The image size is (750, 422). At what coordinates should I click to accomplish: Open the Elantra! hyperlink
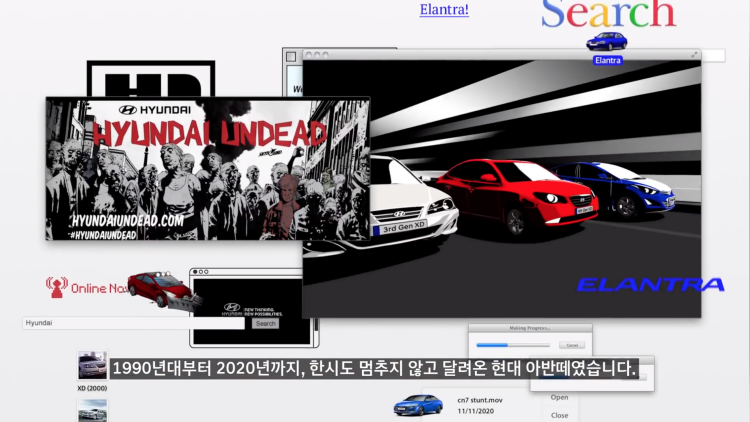click(444, 10)
